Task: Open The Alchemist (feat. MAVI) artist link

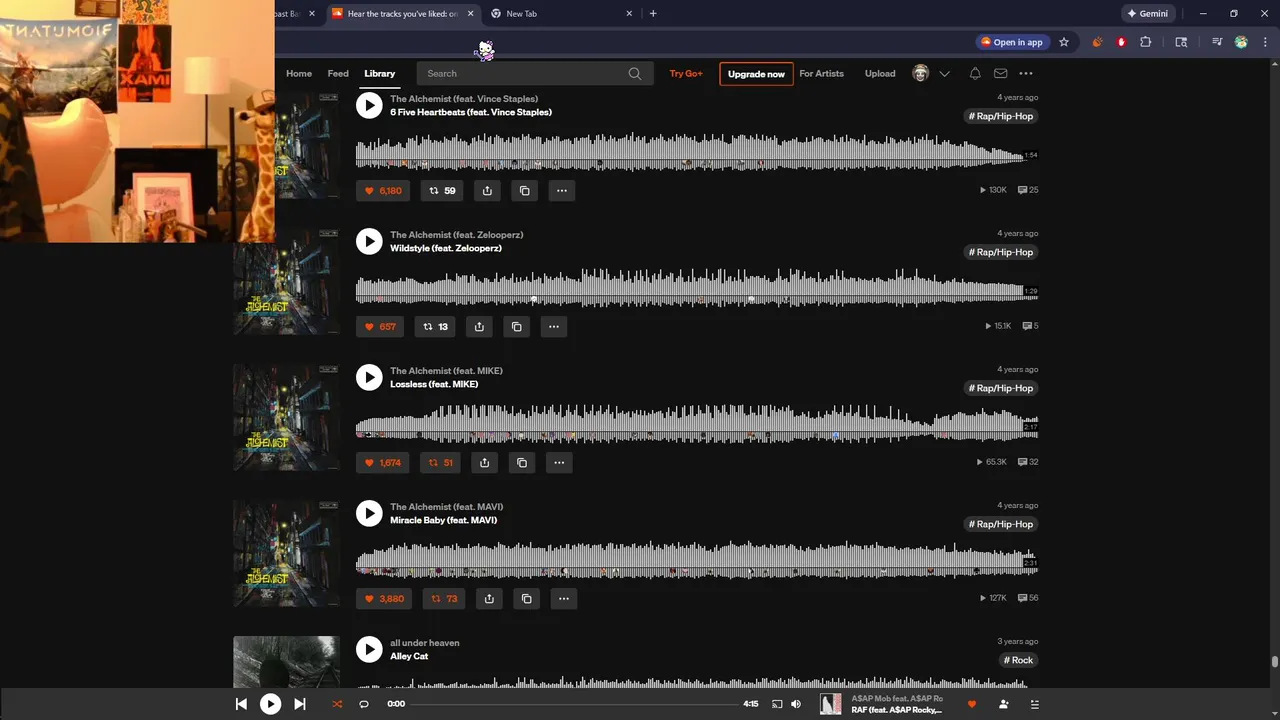Action: click(x=446, y=507)
